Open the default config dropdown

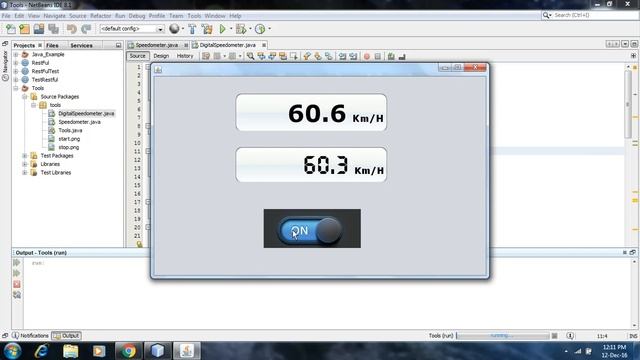pyautogui.click(x=131, y=29)
